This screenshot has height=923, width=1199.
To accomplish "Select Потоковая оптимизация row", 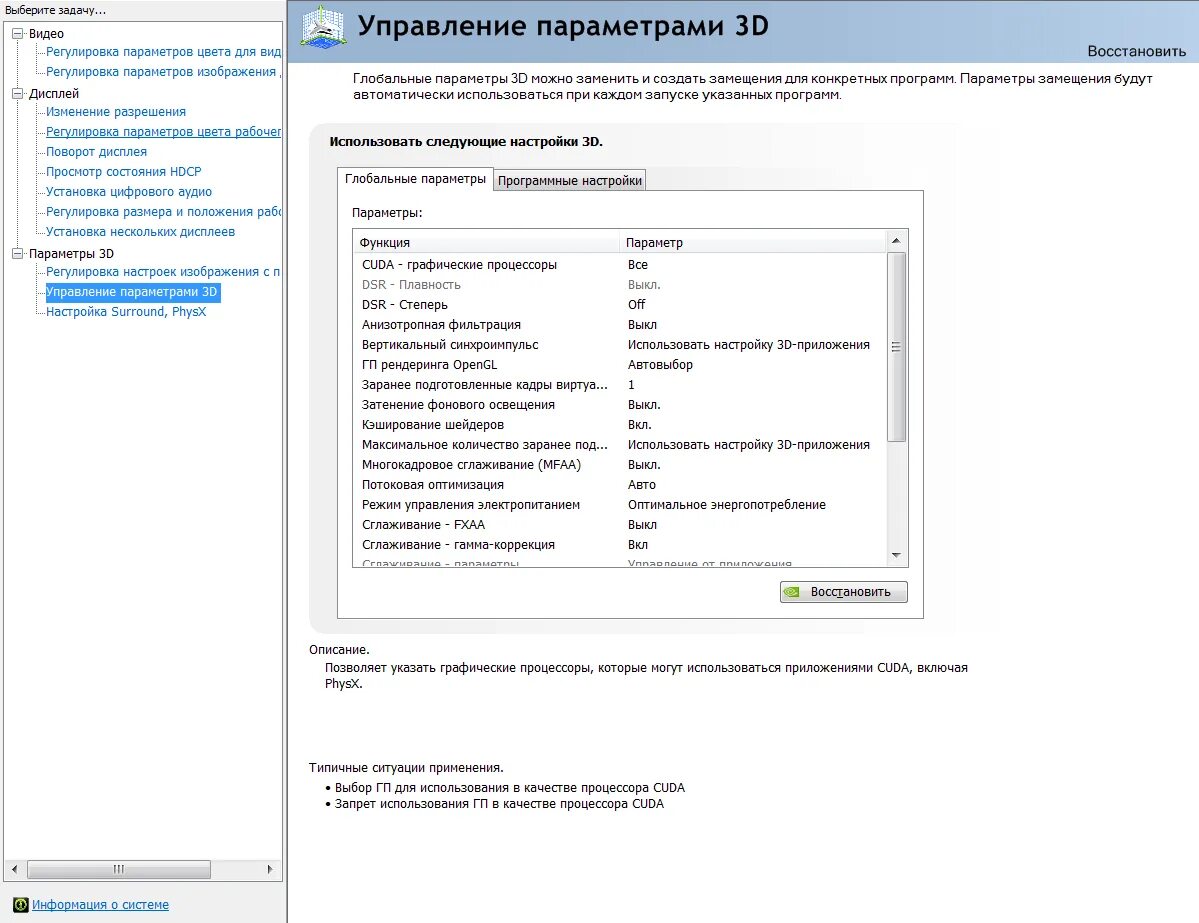I will tap(619, 484).
